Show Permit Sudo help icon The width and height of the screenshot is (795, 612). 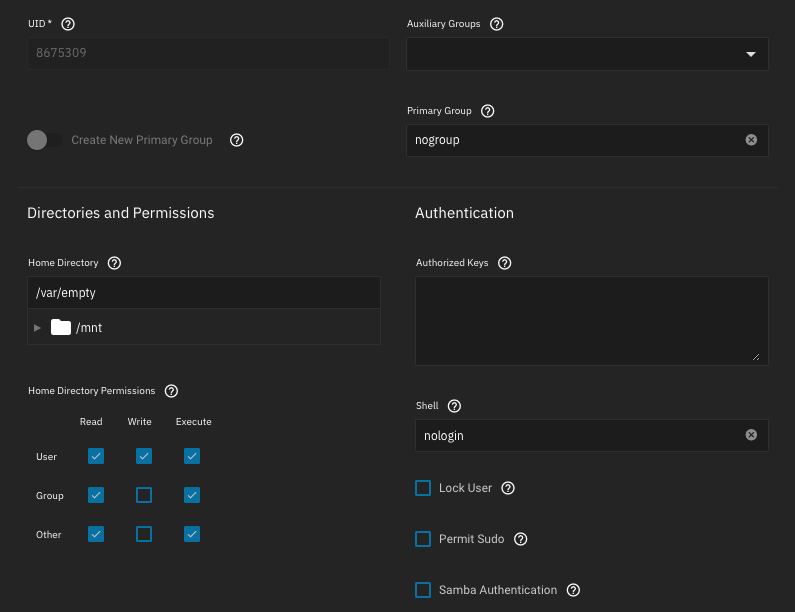[521, 539]
